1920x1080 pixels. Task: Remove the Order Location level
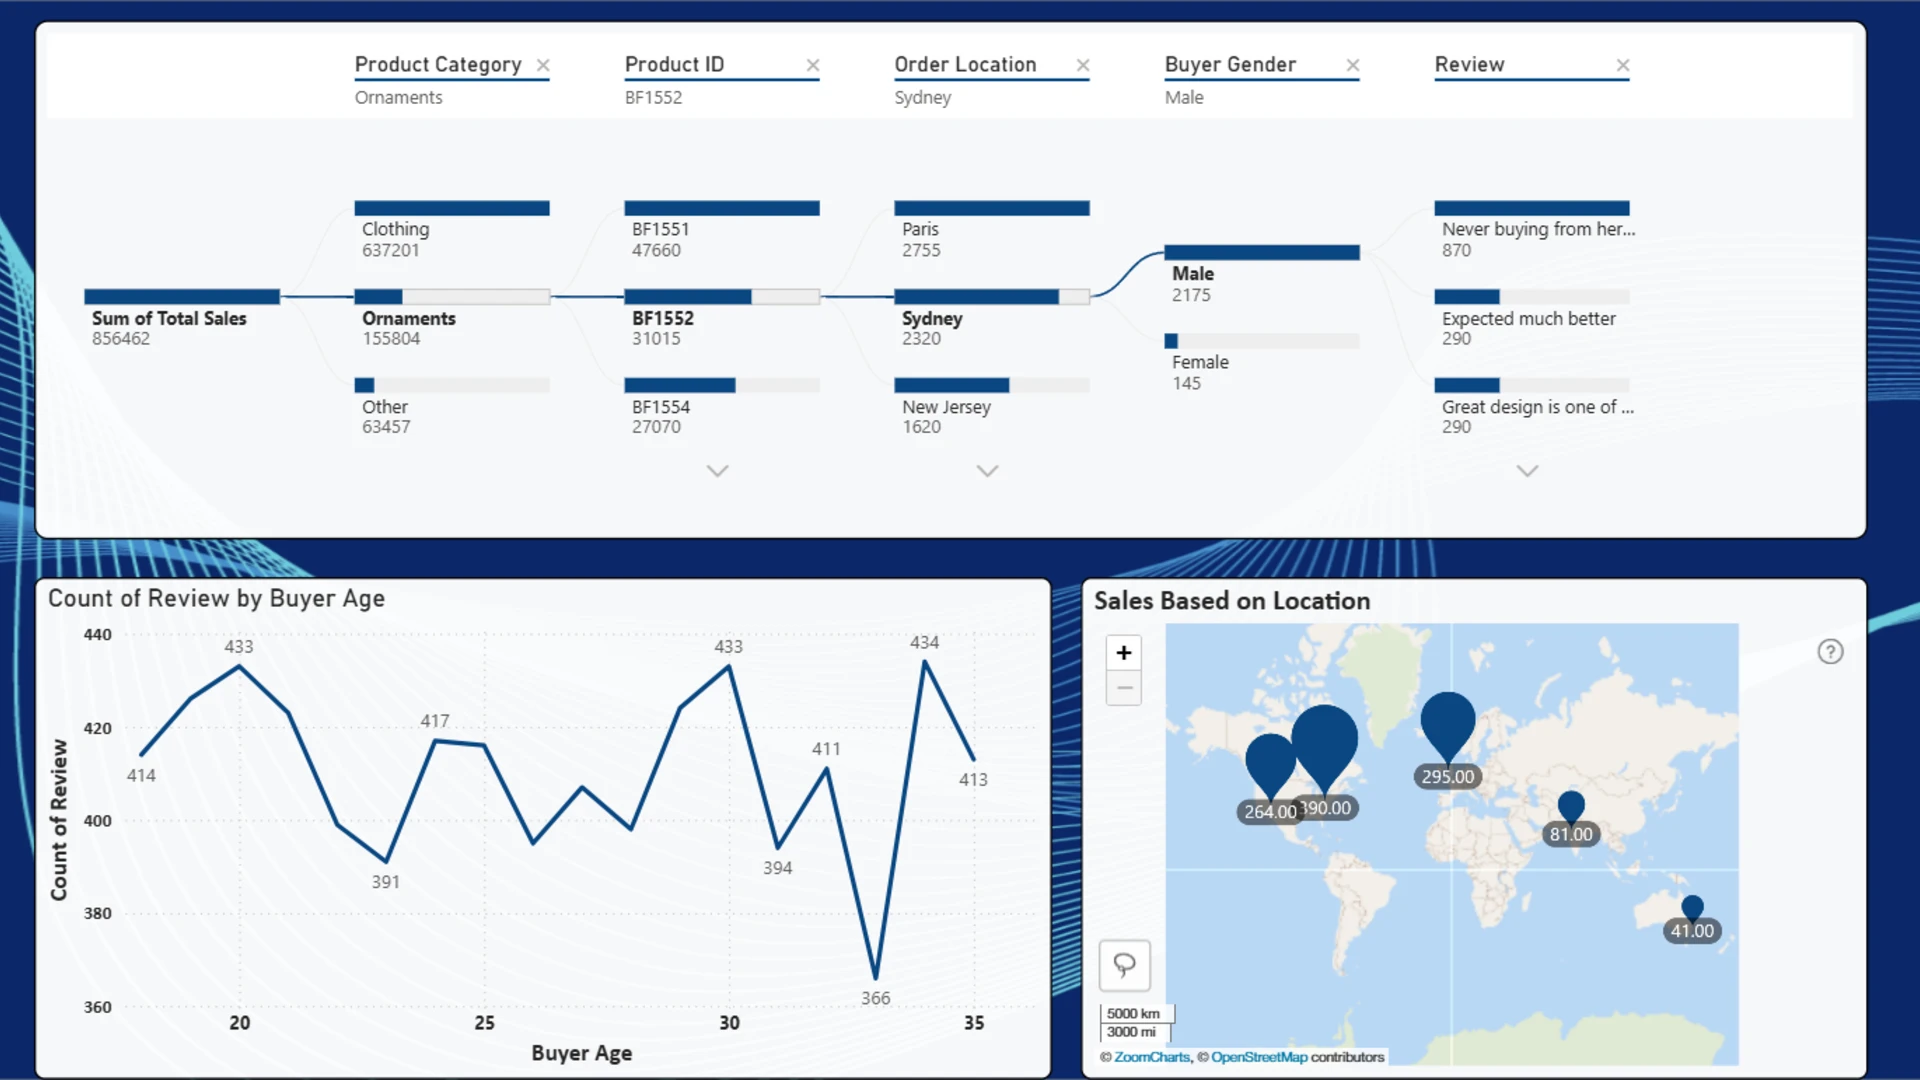point(1083,65)
